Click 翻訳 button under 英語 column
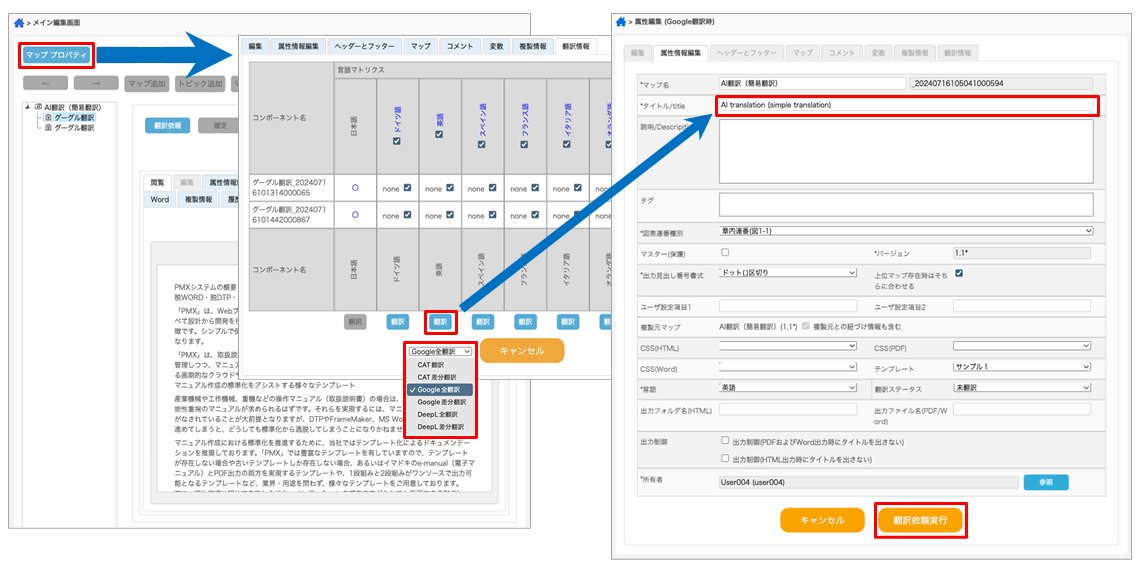This screenshot has height=577, width=1140. click(440, 321)
